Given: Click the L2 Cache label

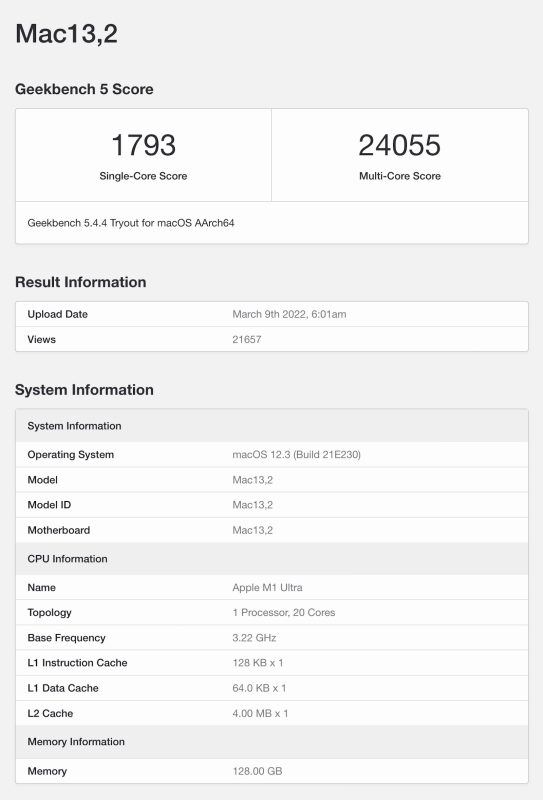Looking at the screenshot, I should coord(50,714).
